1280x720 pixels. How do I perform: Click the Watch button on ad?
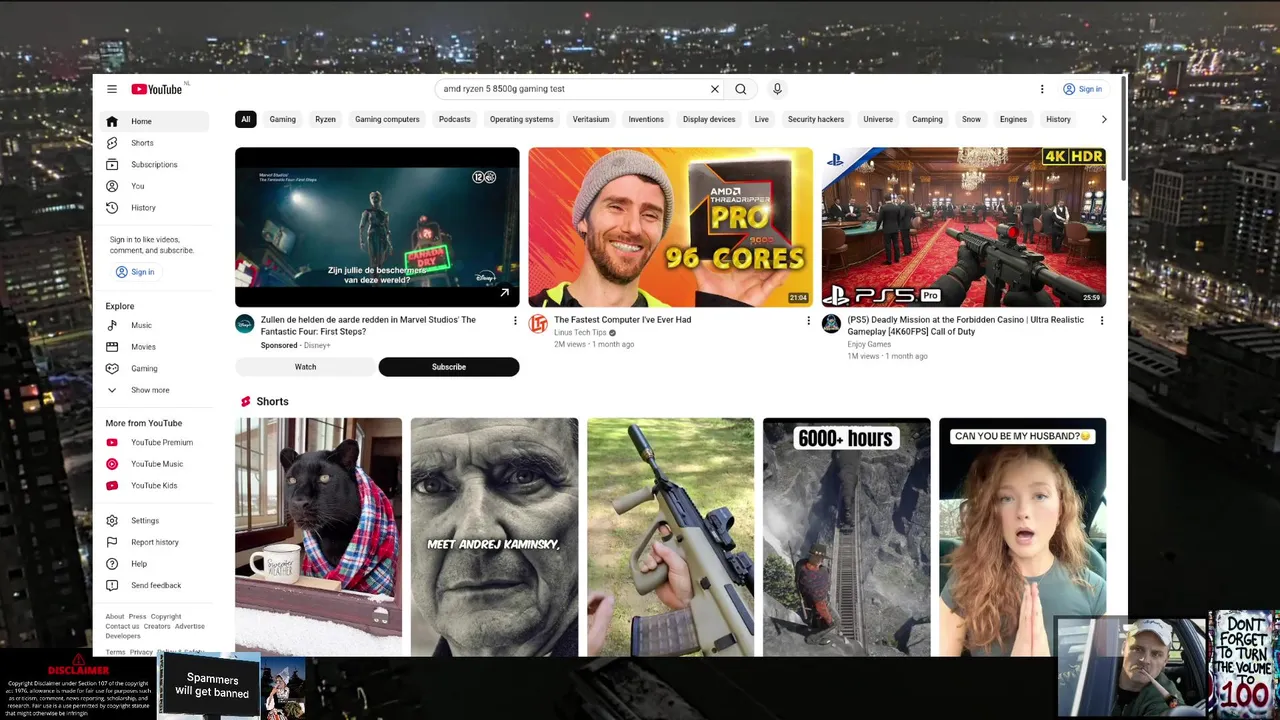click(305, 367)
